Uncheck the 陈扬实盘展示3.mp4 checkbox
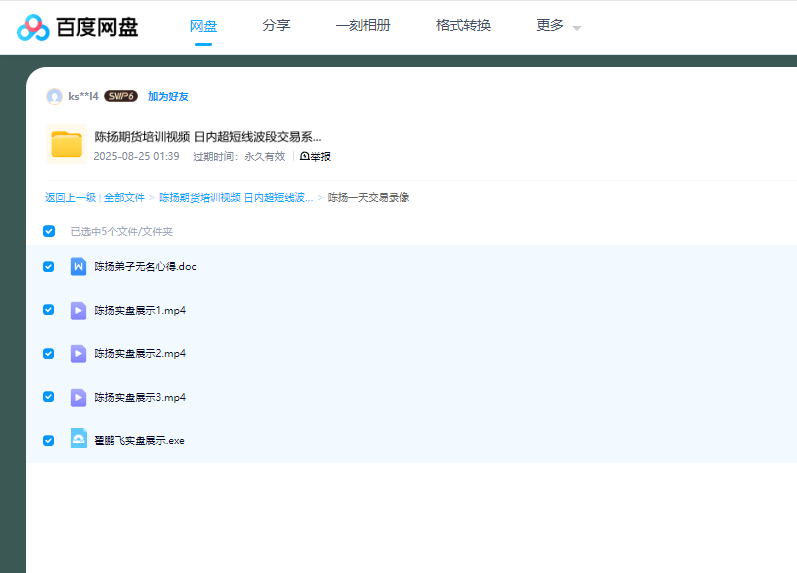Viewport: 797px width, 573px height. point(49,397)
